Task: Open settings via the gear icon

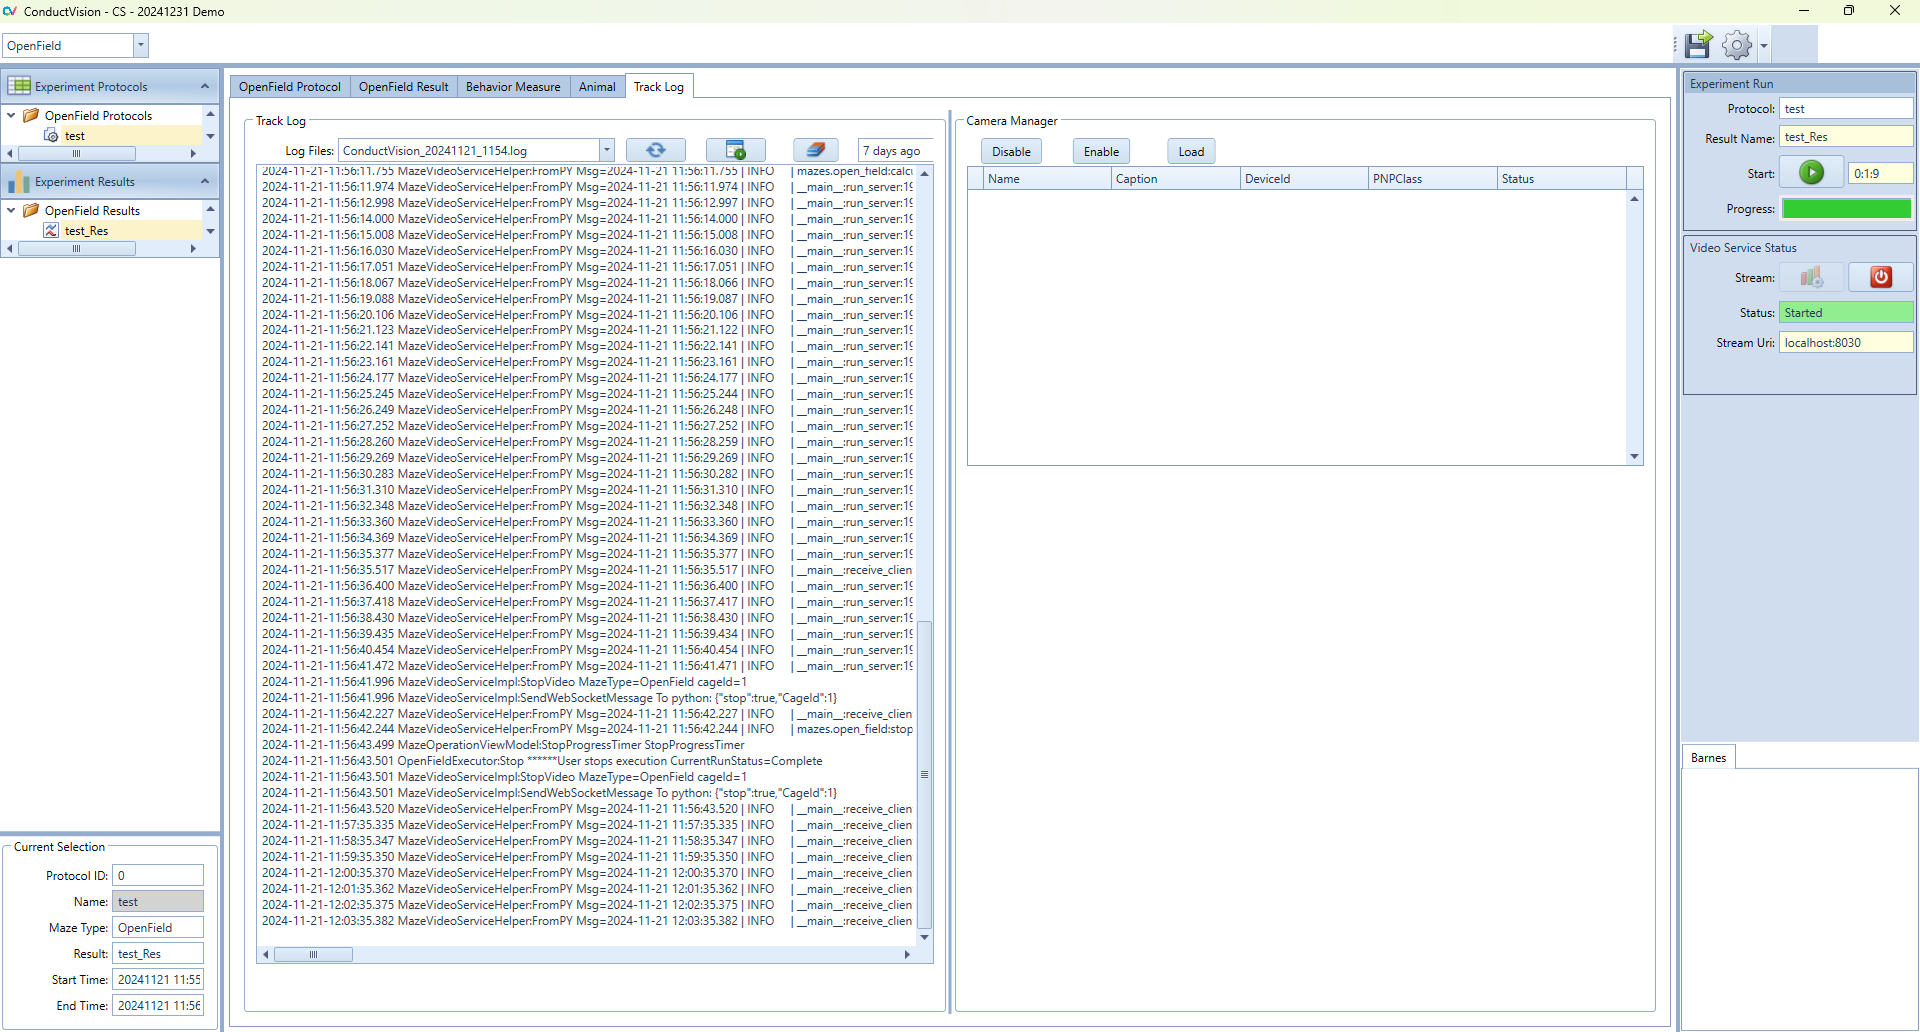Action: coord(1737,45)
